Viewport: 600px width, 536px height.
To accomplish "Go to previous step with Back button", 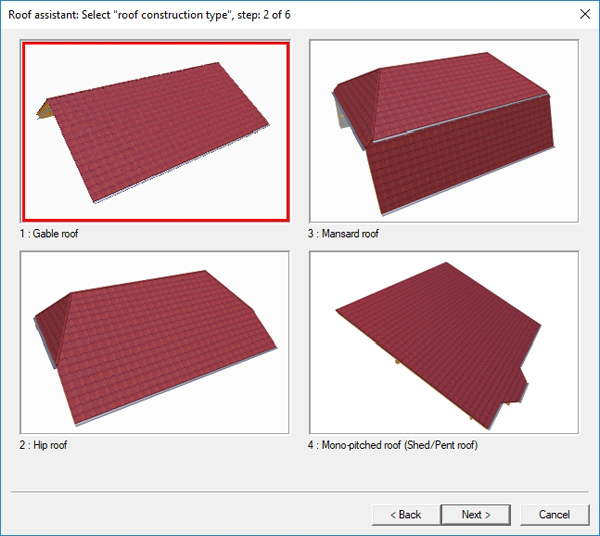I will (x=405, y=514).
